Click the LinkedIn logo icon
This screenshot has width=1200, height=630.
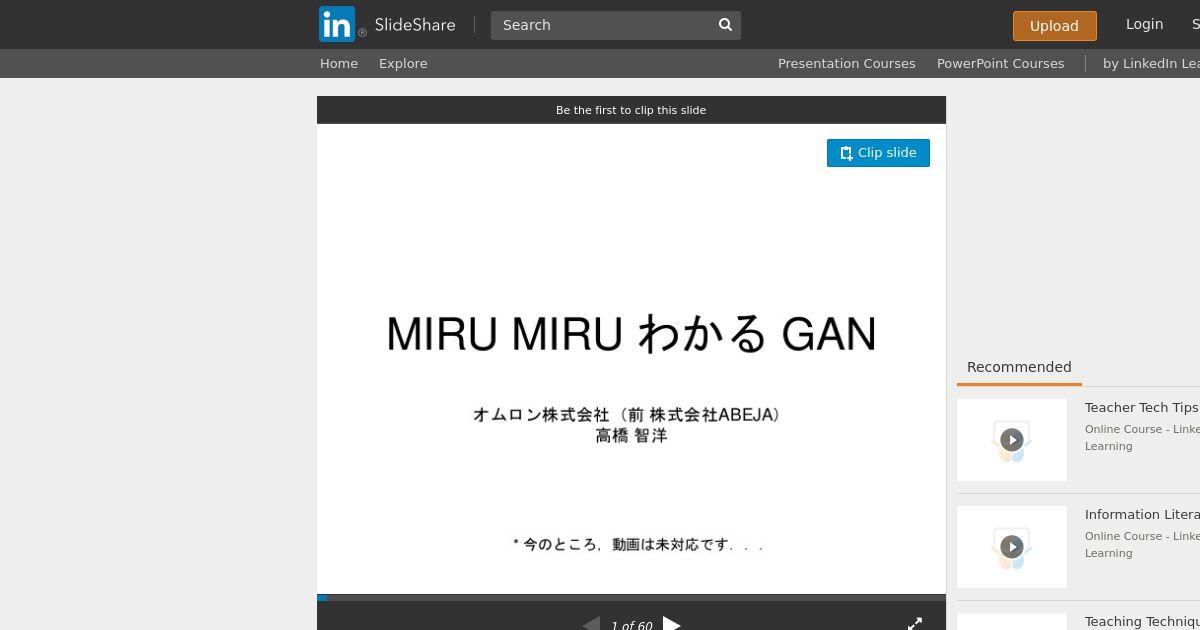(337, 24)
